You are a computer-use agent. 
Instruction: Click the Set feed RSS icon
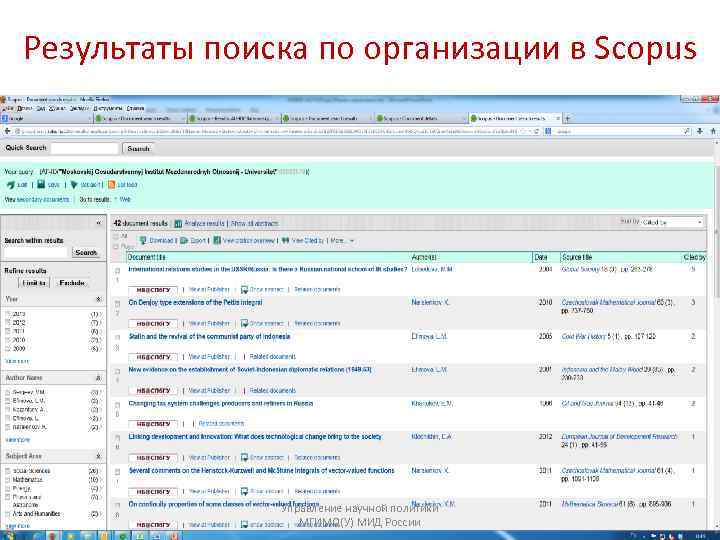[111, 185]
